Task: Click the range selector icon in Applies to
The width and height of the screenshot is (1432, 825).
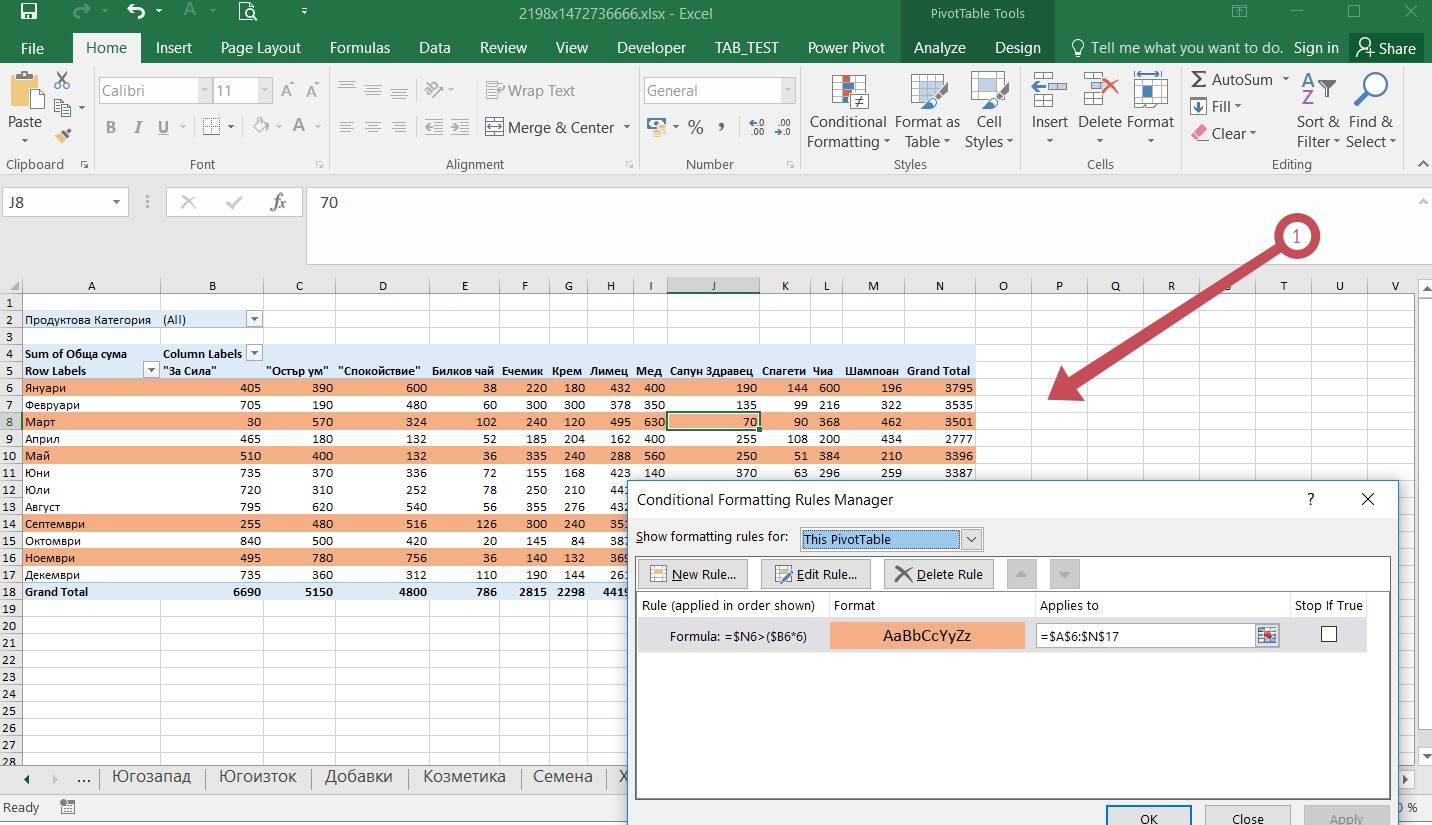Action: pos(1267,636)
